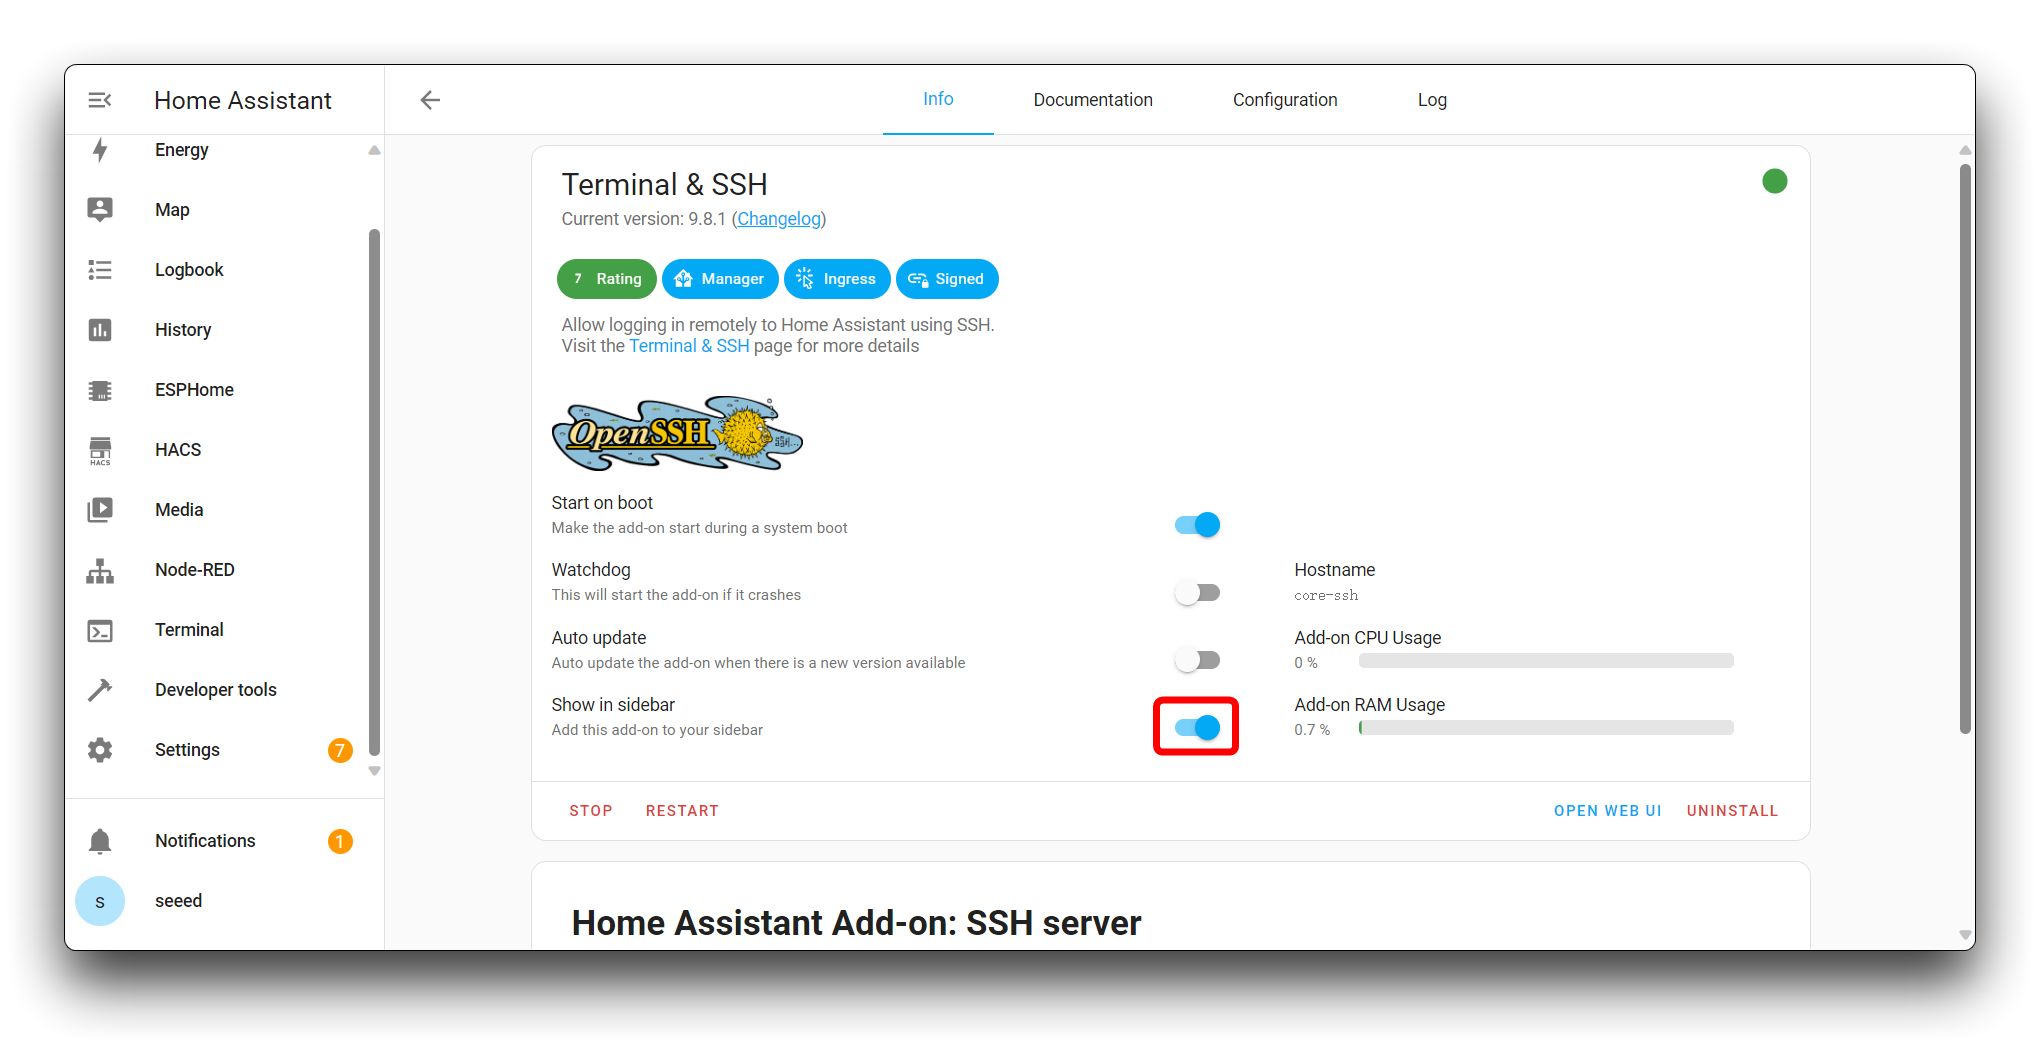Click the seeed user avatar
Screen dimensions: 2040x1047
click(100, 901)
